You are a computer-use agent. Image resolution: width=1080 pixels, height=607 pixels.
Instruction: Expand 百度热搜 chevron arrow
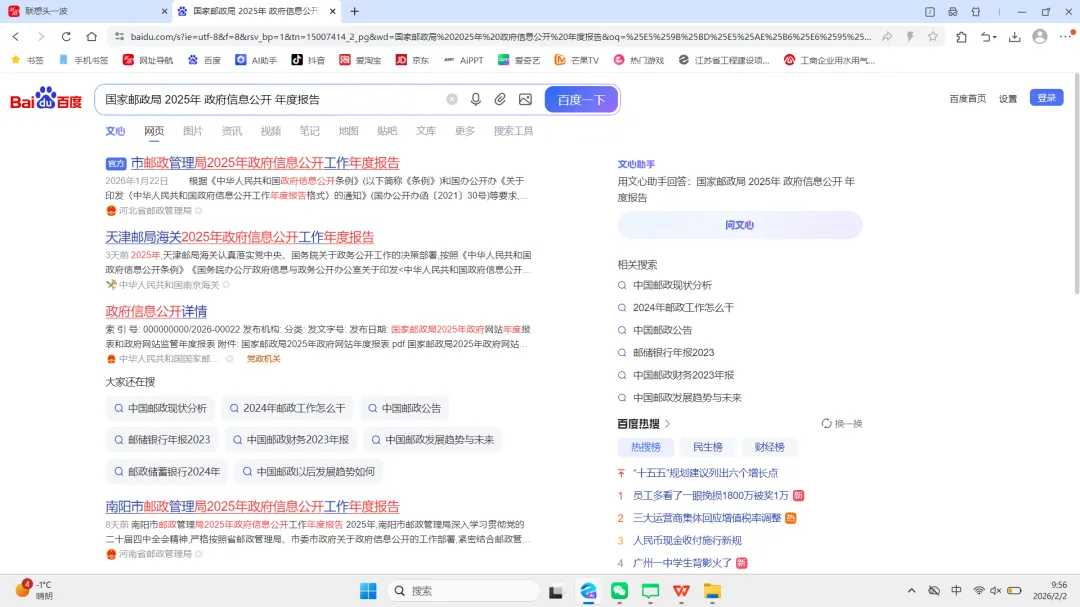pyautogui.click(x=667, y=424)
